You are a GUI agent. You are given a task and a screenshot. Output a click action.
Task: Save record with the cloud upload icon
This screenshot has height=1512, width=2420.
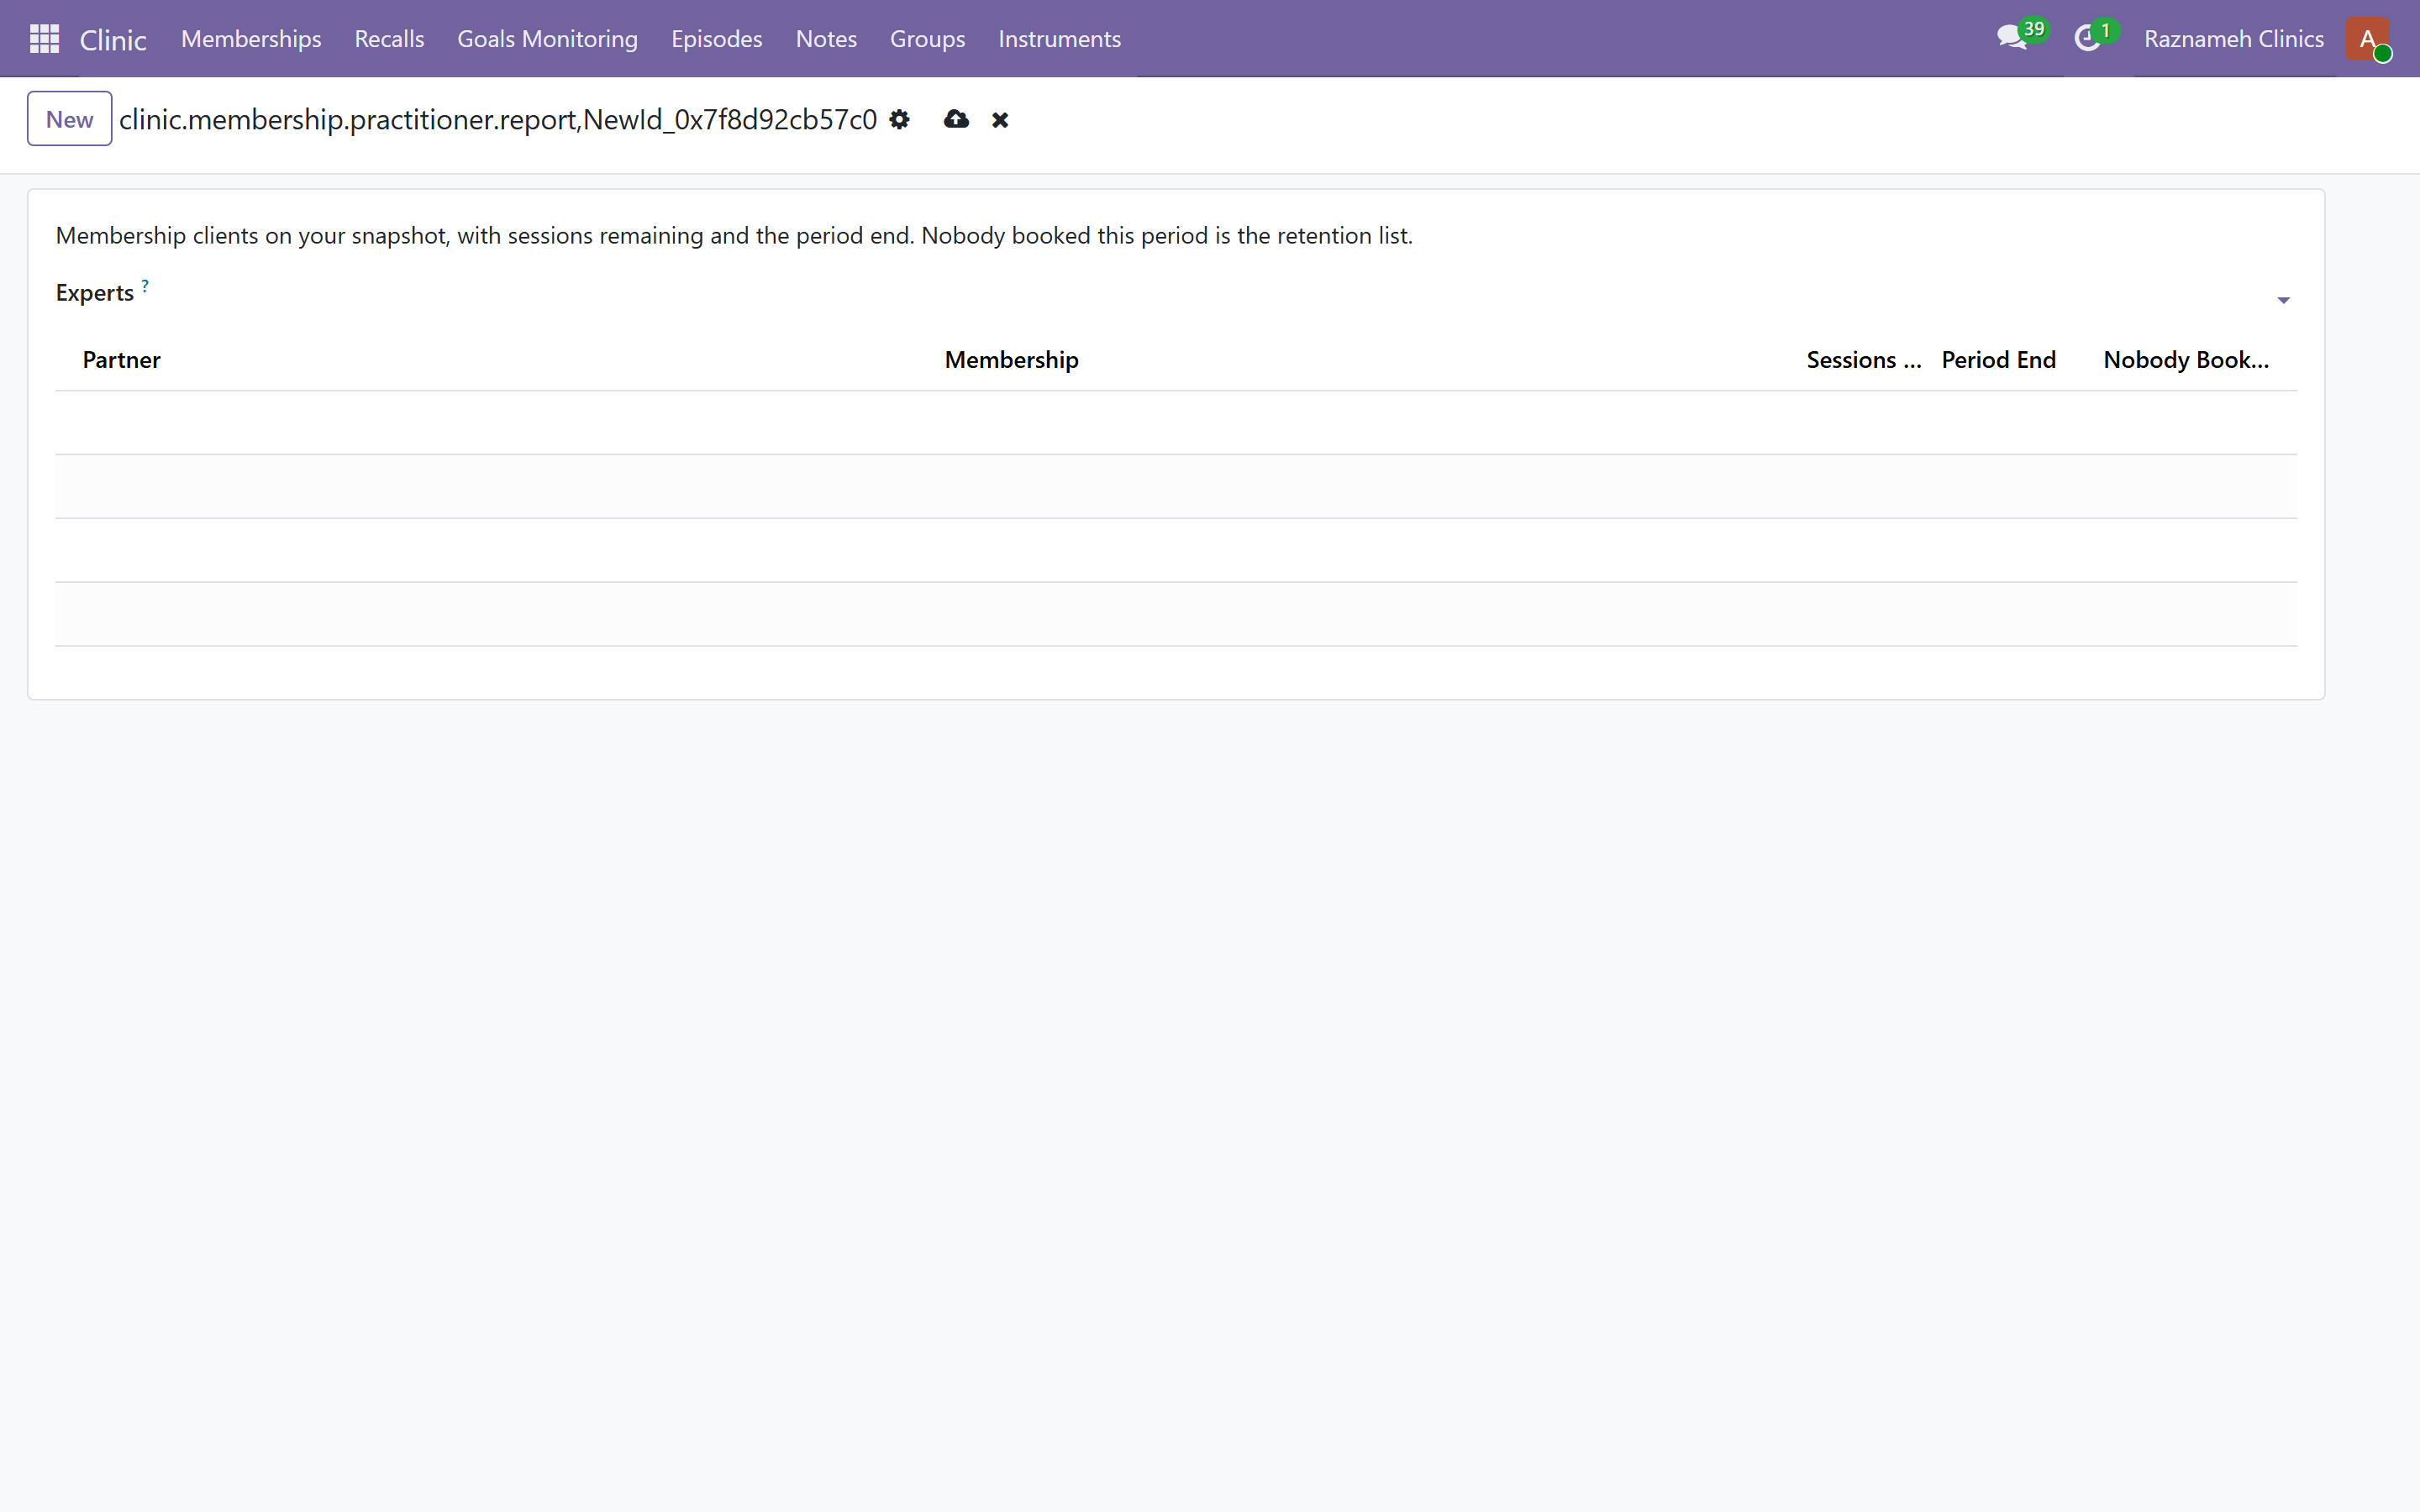click(x=956, y=120)
